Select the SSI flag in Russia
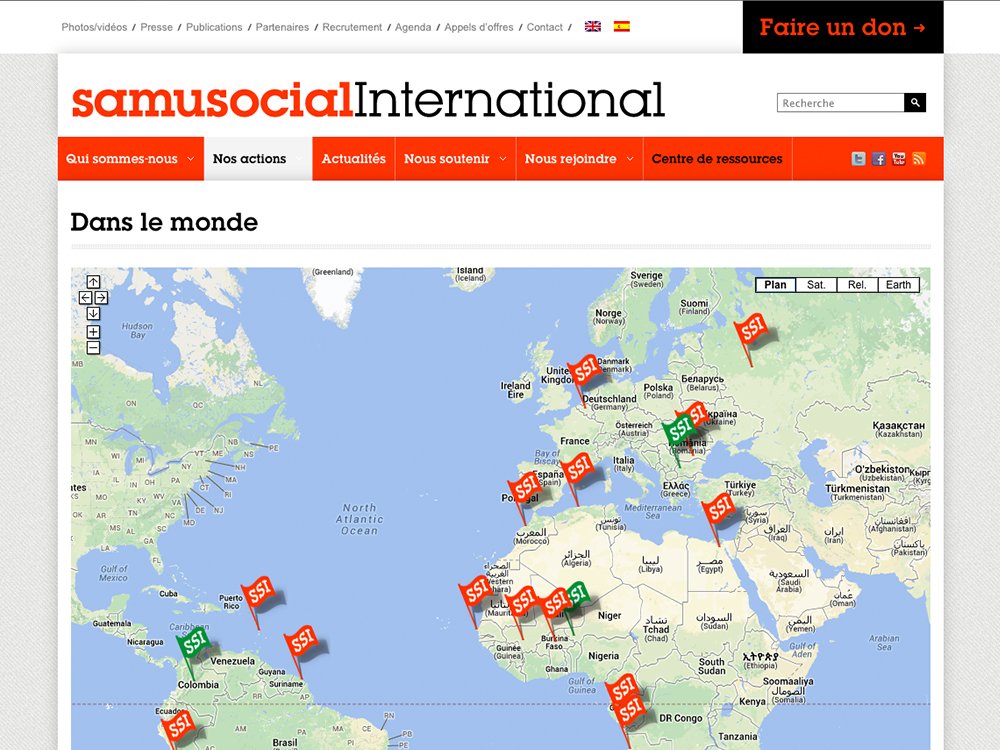This screenshot has width=1000, height=750. pyautogui.click(x=751, y=331)
